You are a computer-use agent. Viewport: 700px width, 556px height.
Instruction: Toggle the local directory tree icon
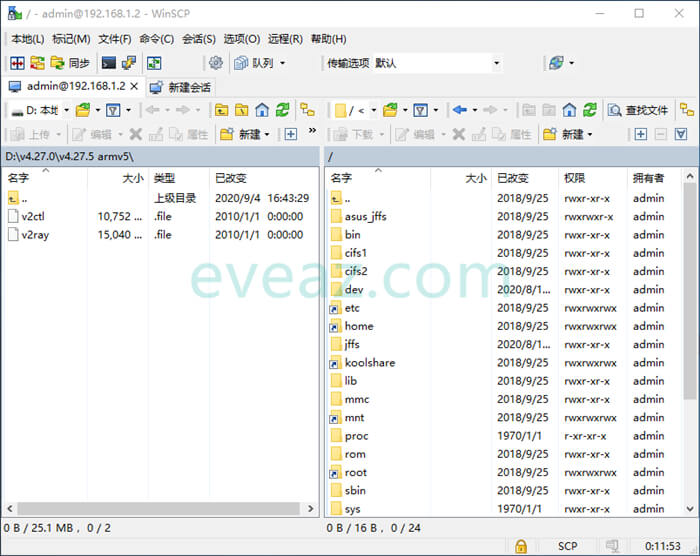click(x=307, y=110)
